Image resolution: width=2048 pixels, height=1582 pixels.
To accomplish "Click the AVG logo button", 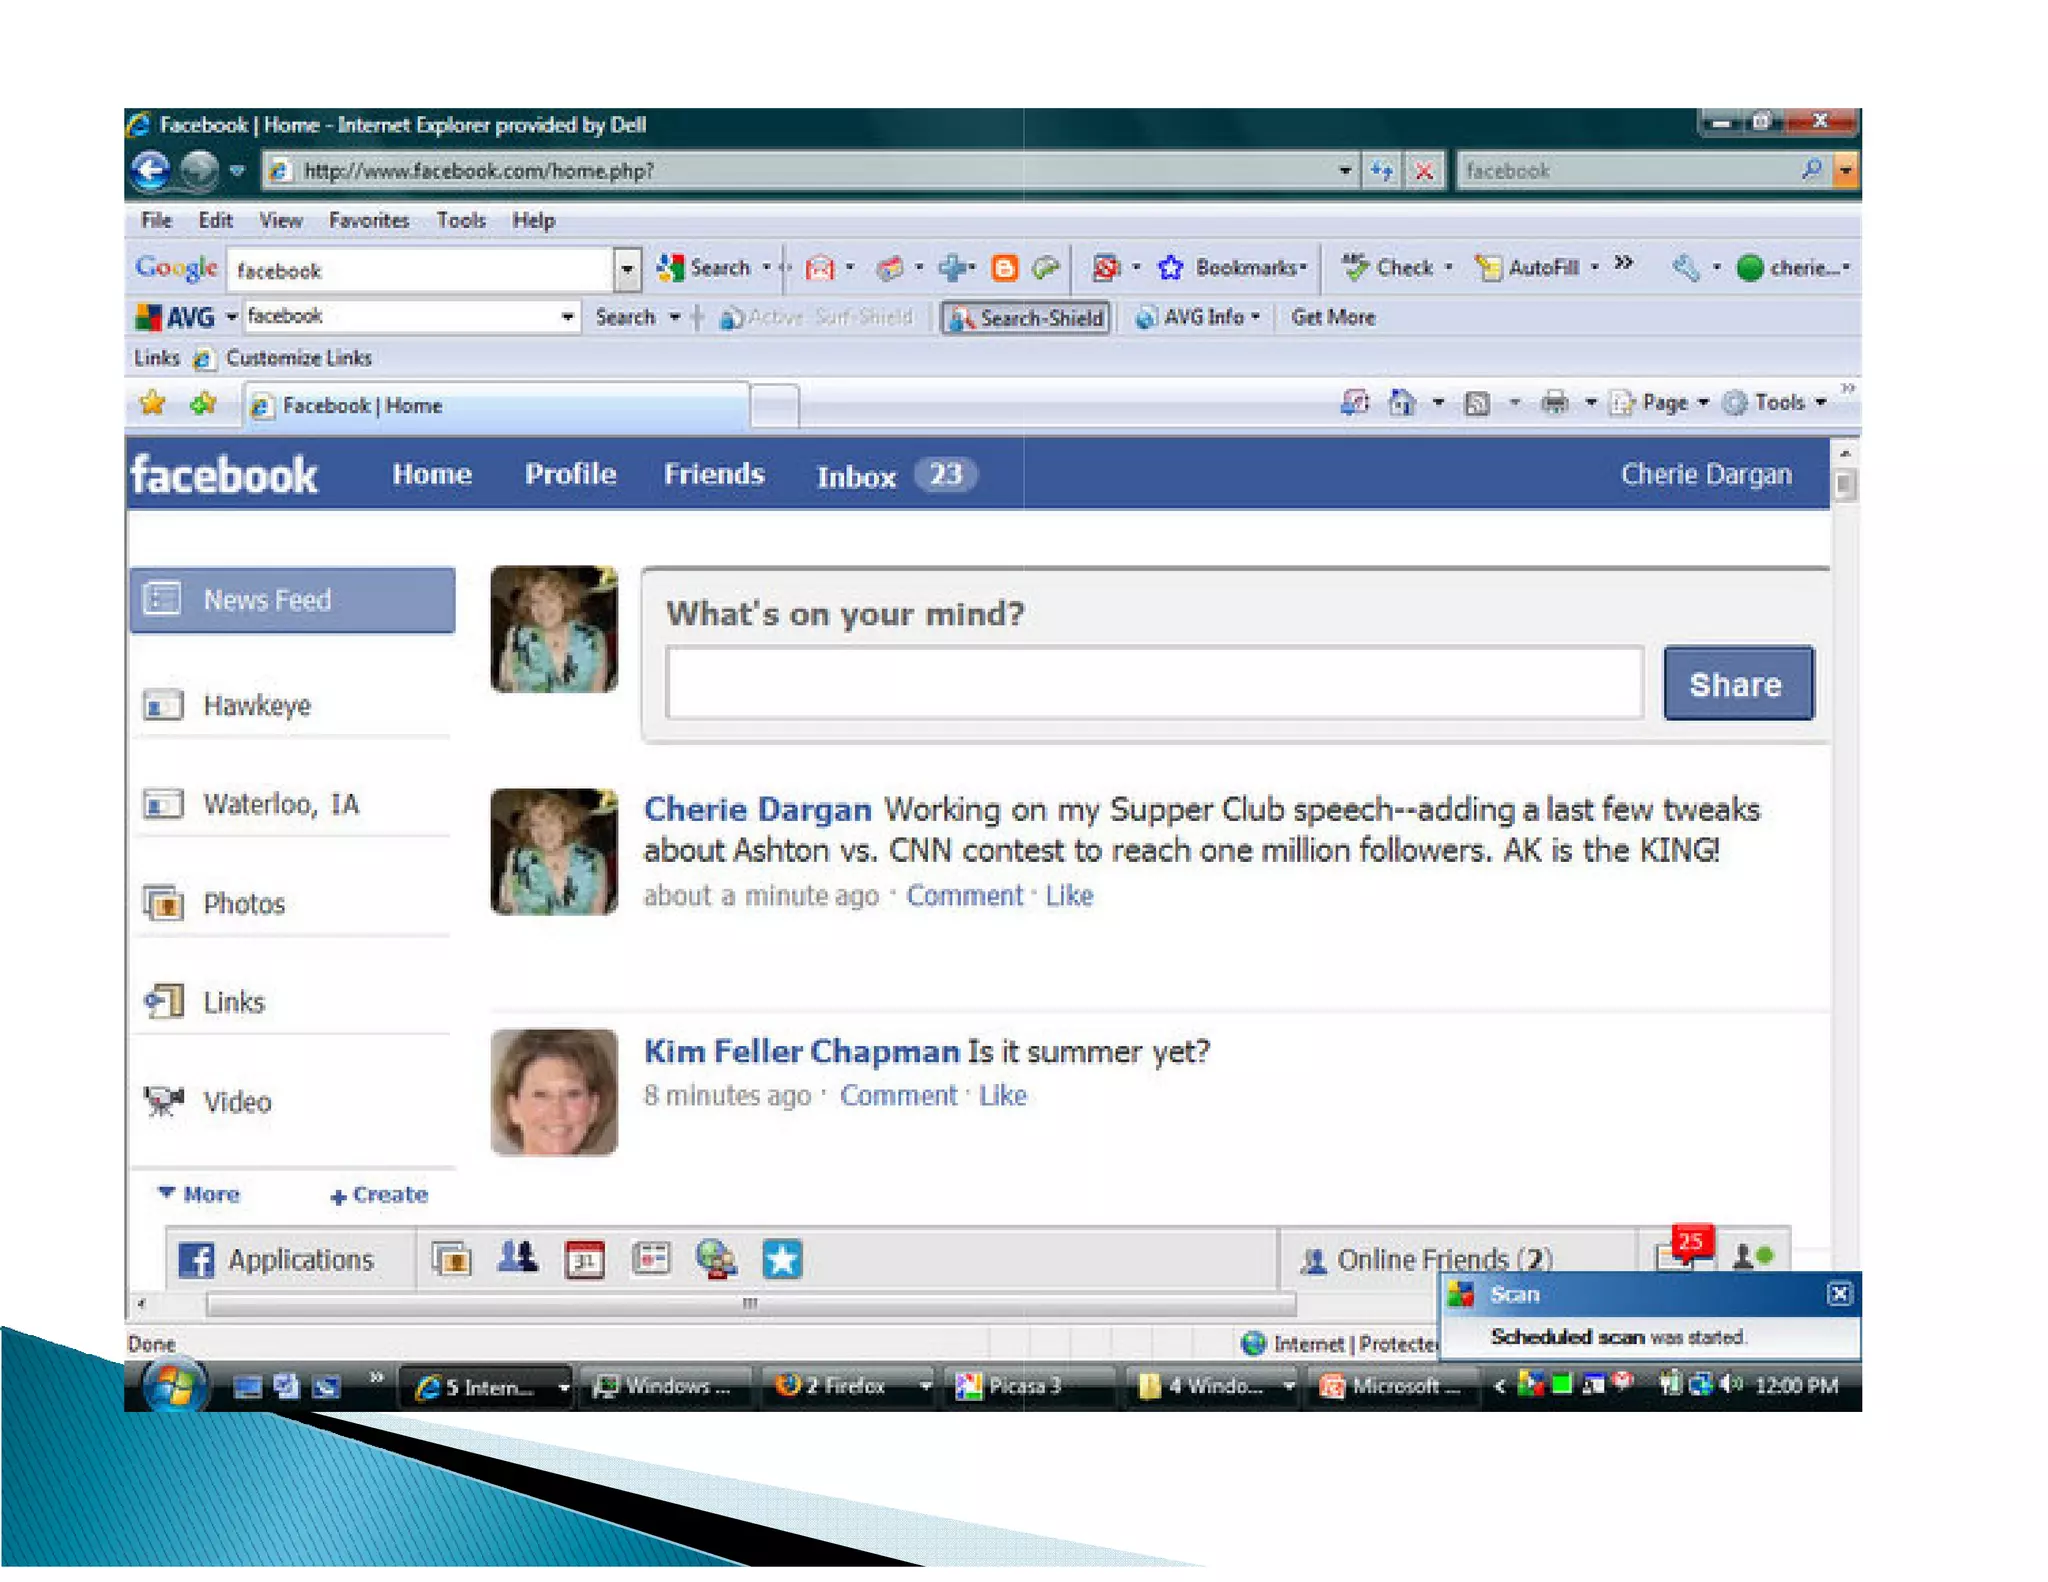I will 176,317.
